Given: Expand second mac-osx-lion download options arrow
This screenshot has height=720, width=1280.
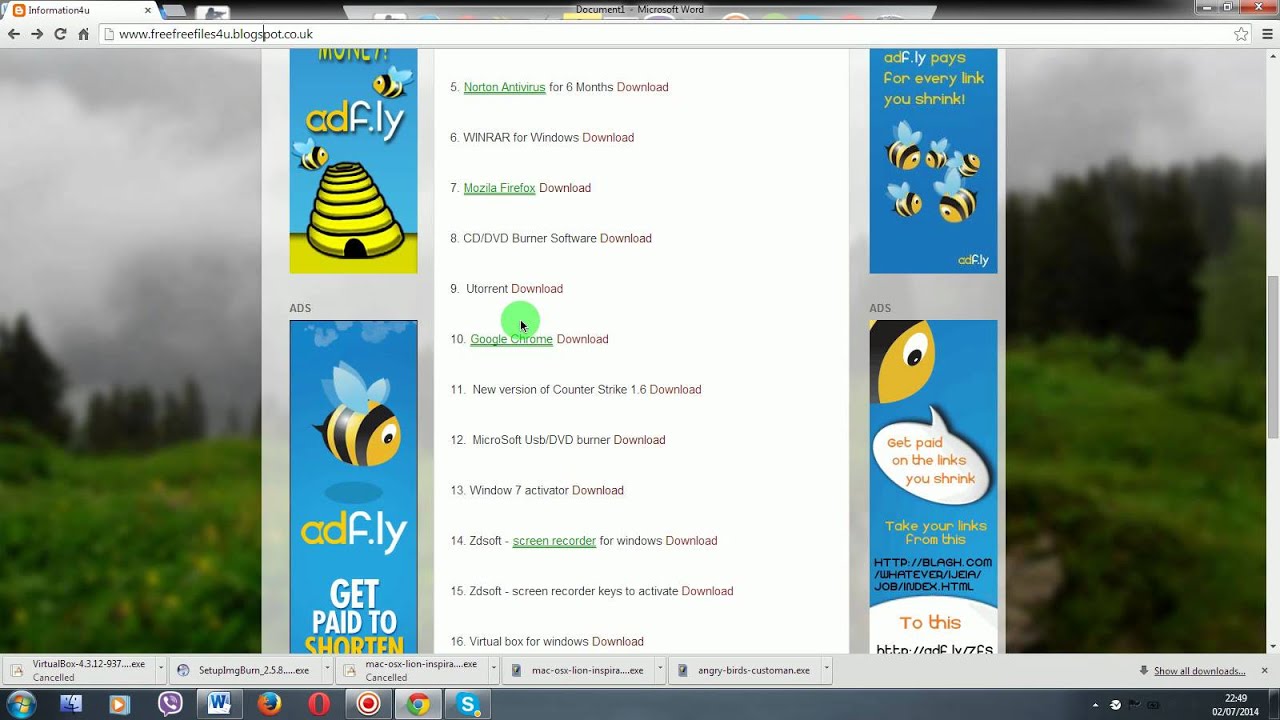Looking at the screenshot, I should (x=661, y=670).
